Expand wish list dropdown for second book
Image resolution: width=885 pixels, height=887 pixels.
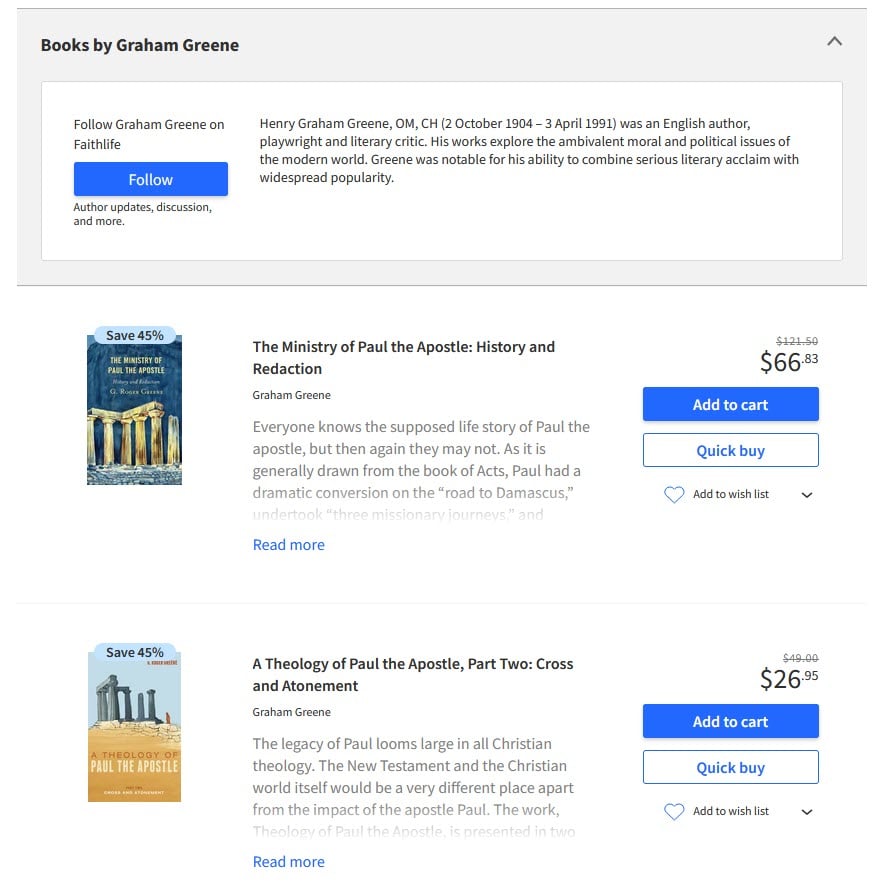click(807, 812)
